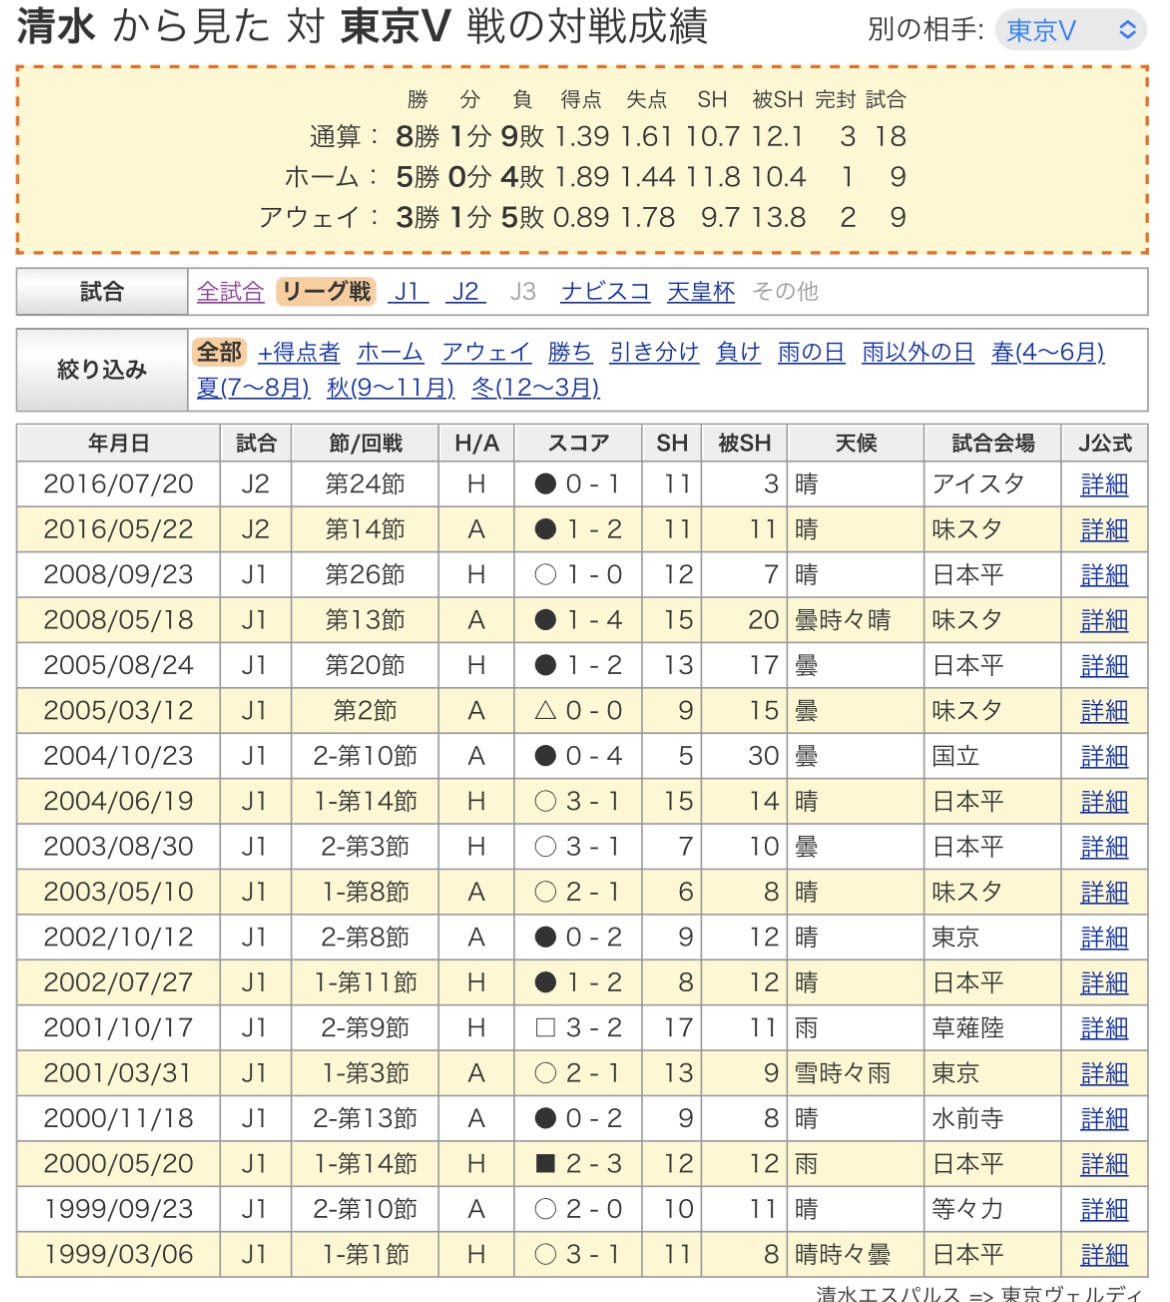Open 詳細 link for 2016/05/22 match
Viewport: 1170px width, 1302px height.
click(1104, 529)
